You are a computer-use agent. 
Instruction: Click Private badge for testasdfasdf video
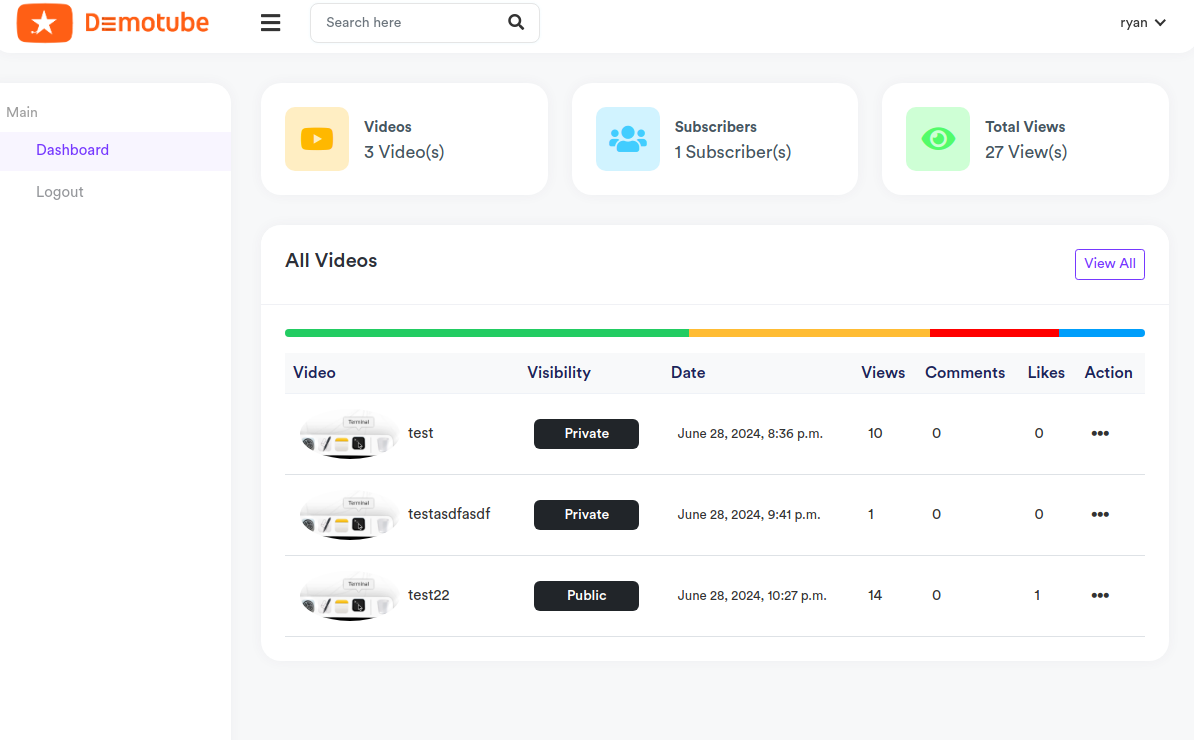tap(586, 515)
